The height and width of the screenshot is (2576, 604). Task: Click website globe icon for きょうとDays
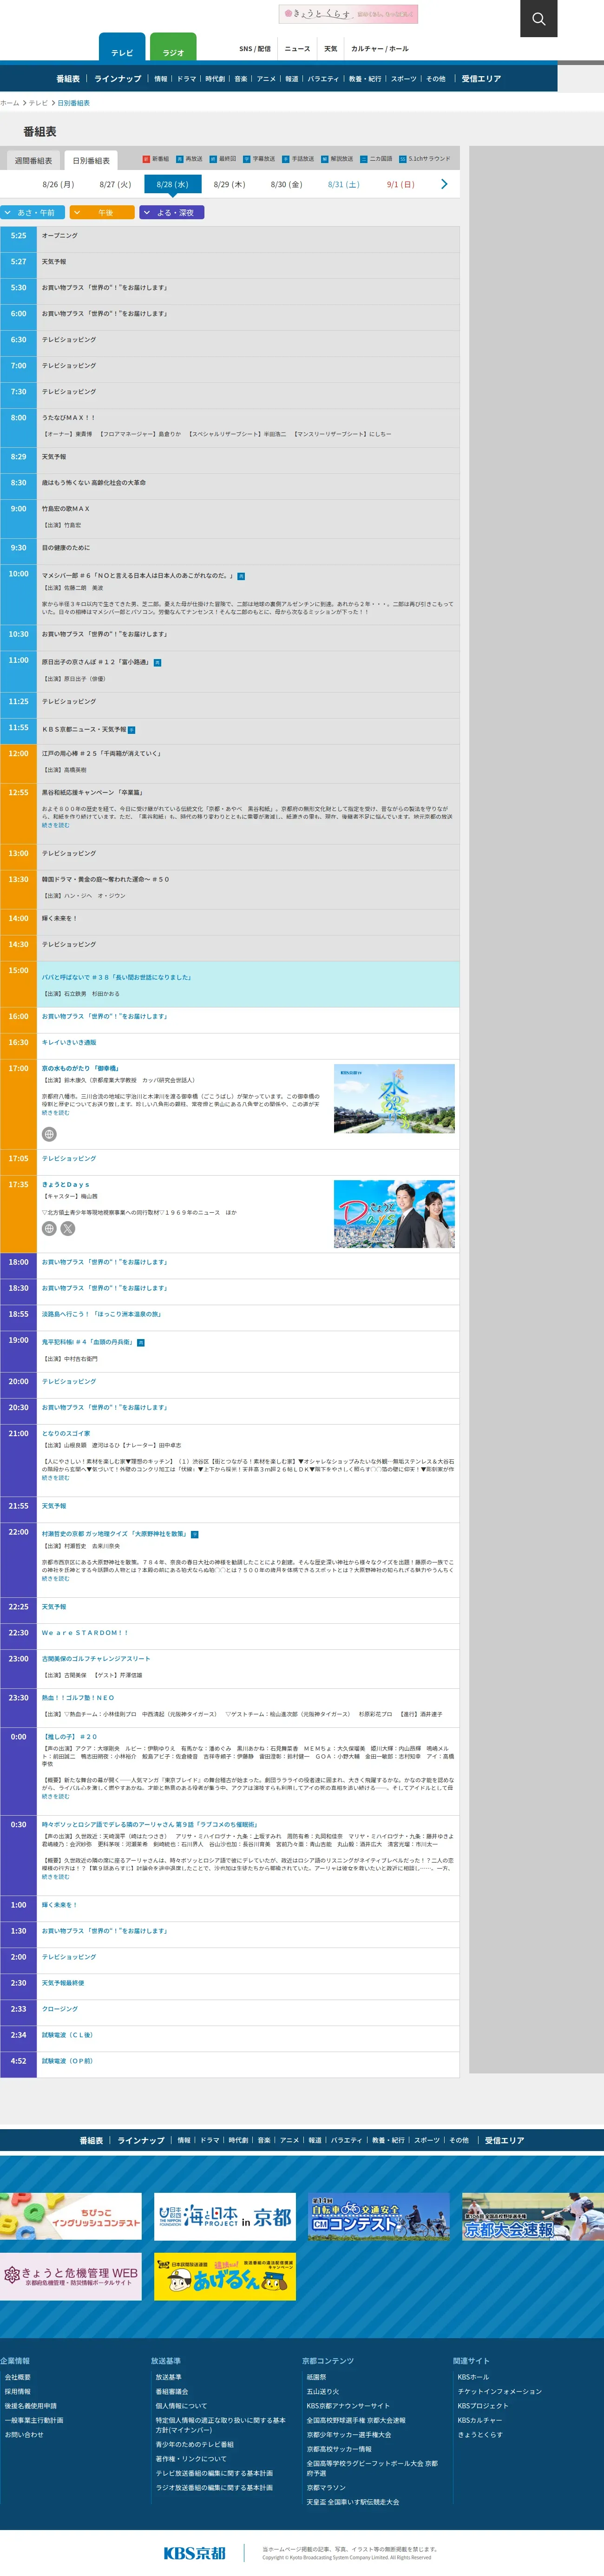point(49,1228)
